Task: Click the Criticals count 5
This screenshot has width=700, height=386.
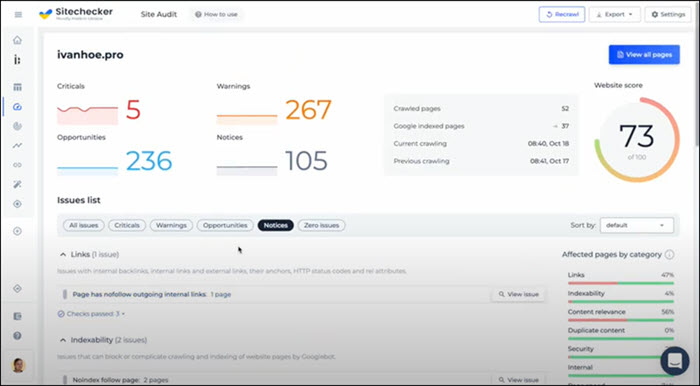Action: [133, 110]
